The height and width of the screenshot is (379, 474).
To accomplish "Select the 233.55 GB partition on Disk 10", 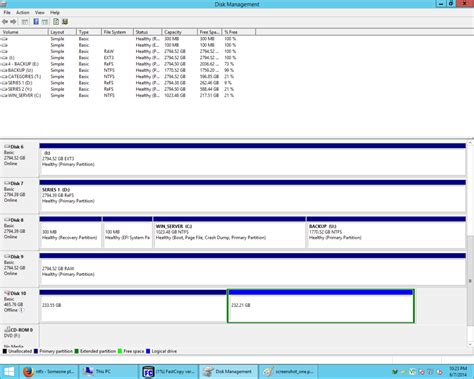I will [x=133, y=306].
